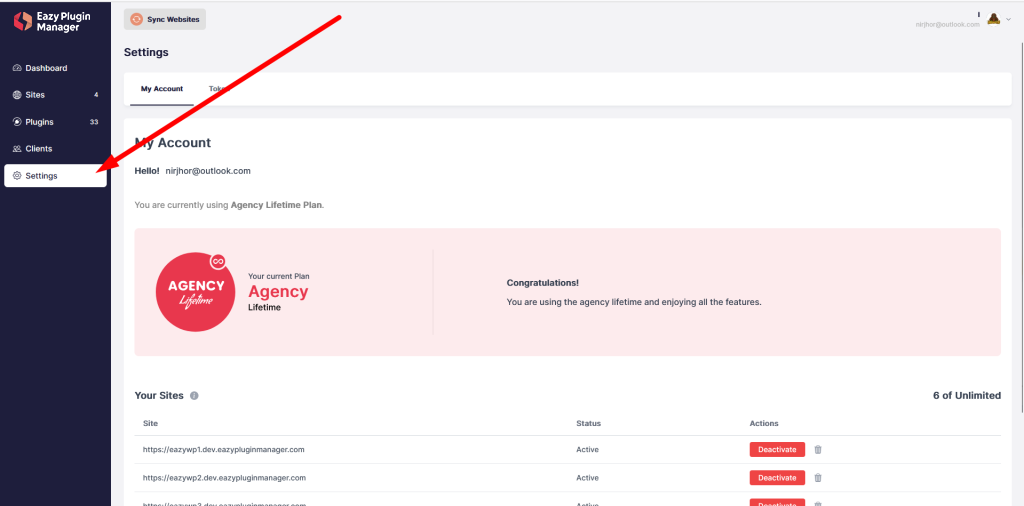Click the infinity icon on plan badge
Screen dimensions: 1024x506
tap(217, 261)
